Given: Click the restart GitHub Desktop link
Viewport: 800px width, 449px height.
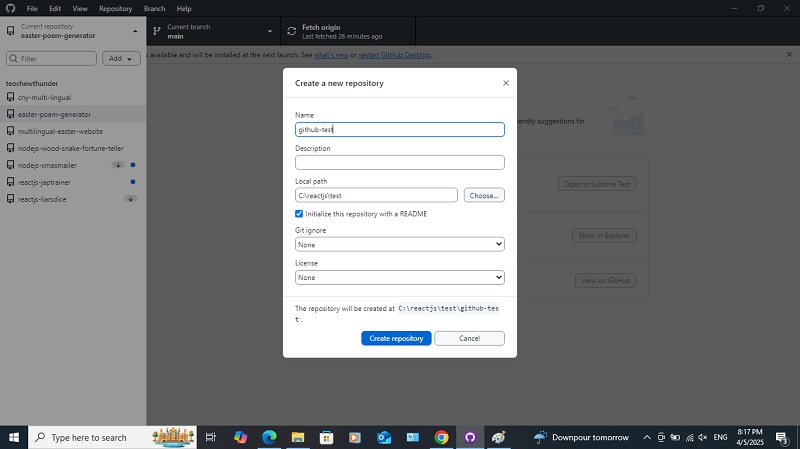Looking at the screenshot, I should coord(394,55).
